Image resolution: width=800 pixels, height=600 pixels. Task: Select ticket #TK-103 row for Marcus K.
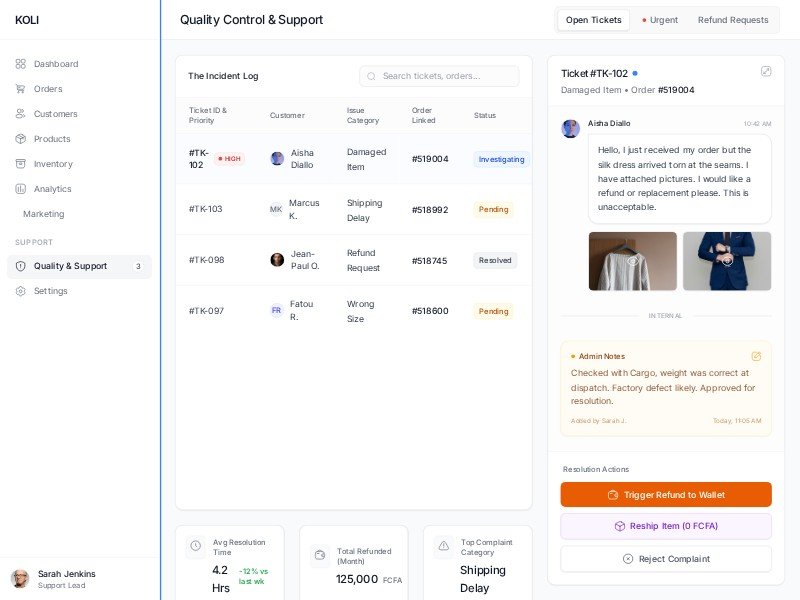[353, 209]
